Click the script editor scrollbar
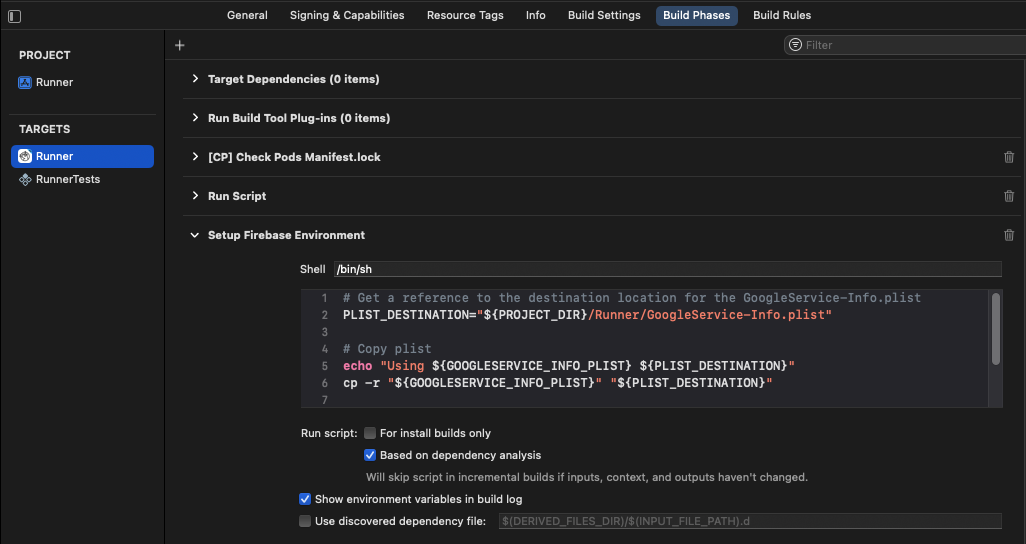 click(x=995, y=330)
